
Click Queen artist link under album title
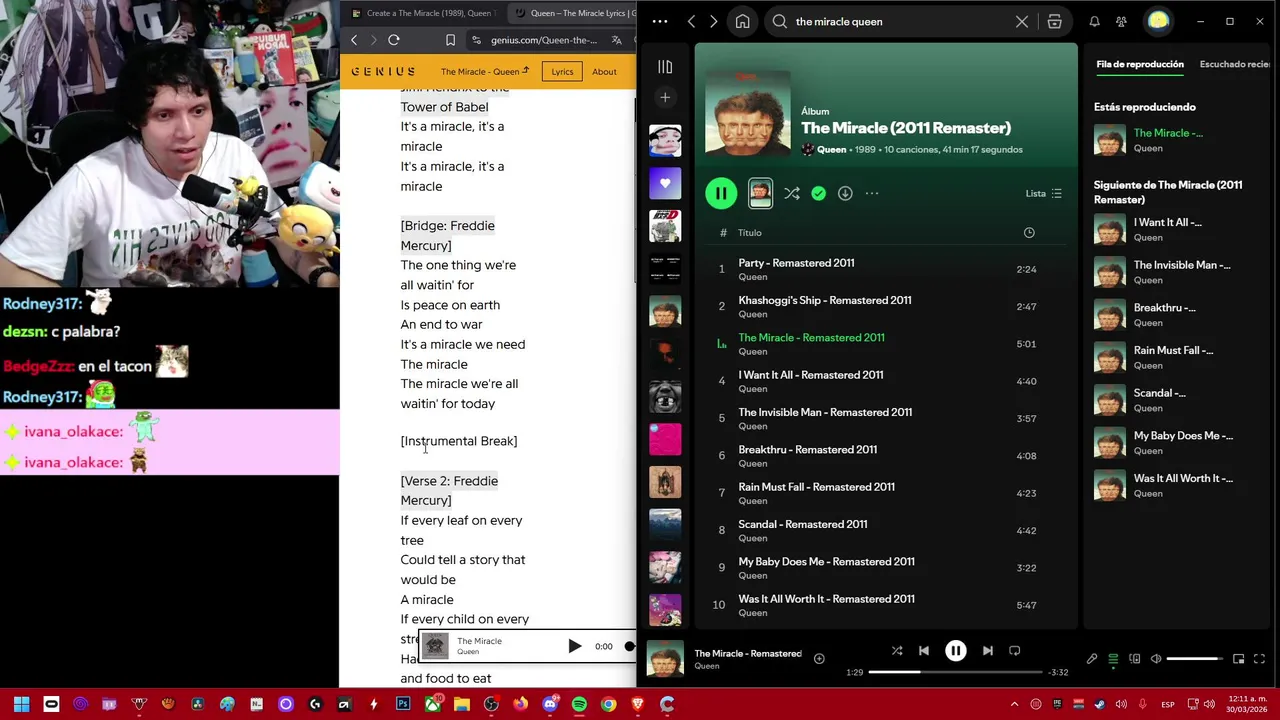coord(831,149)
